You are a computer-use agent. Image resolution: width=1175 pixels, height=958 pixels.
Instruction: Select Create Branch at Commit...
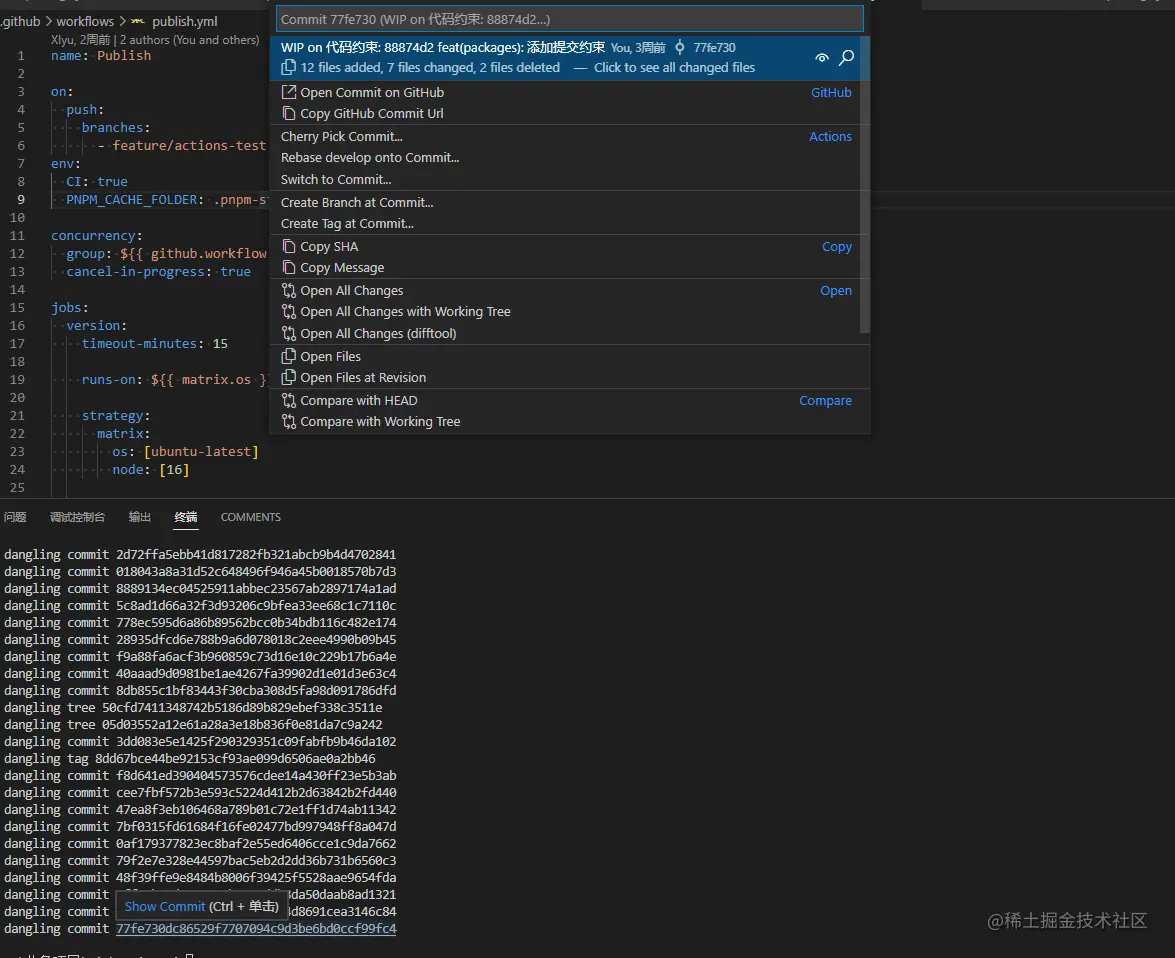(x=570, y=202)
